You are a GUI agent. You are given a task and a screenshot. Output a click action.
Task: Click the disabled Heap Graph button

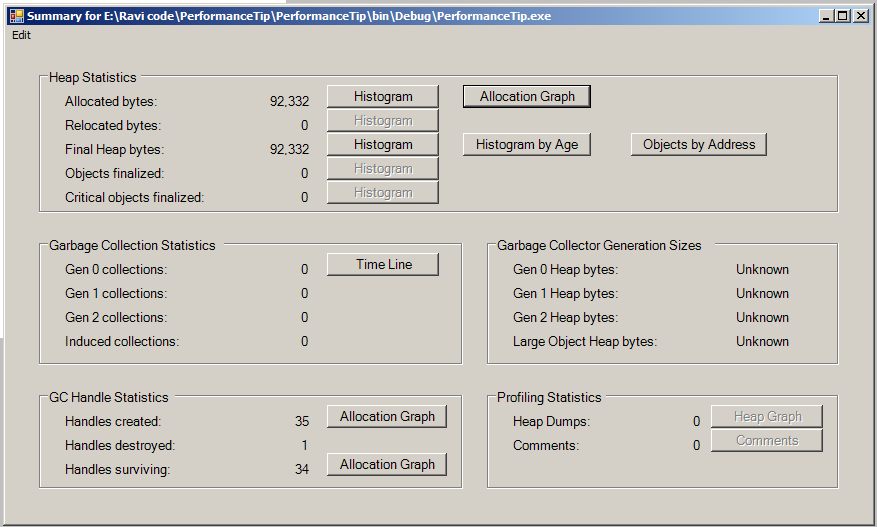tap(767, 416)
